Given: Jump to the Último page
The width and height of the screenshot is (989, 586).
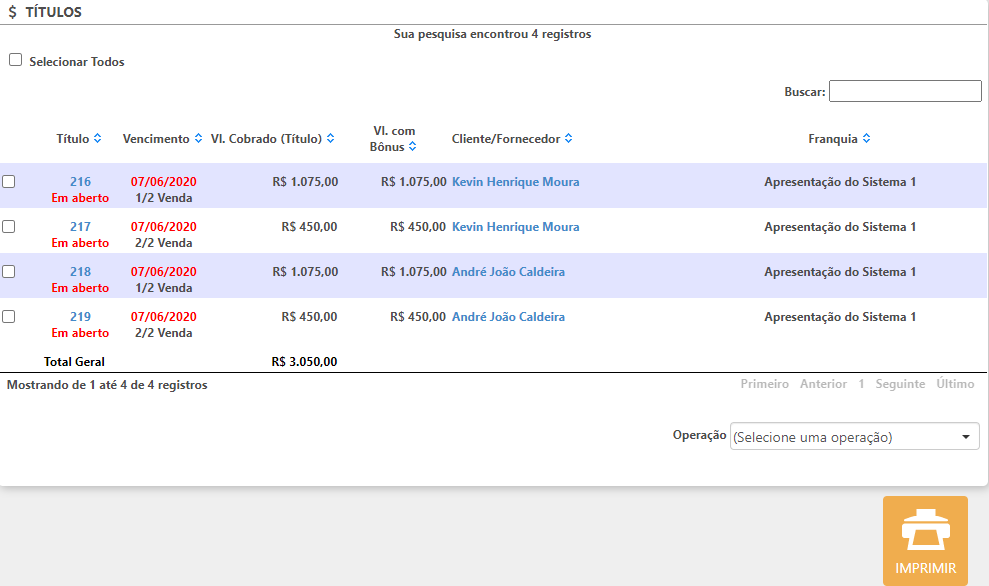Looking at the screenshot, I should tap(955, 384).
